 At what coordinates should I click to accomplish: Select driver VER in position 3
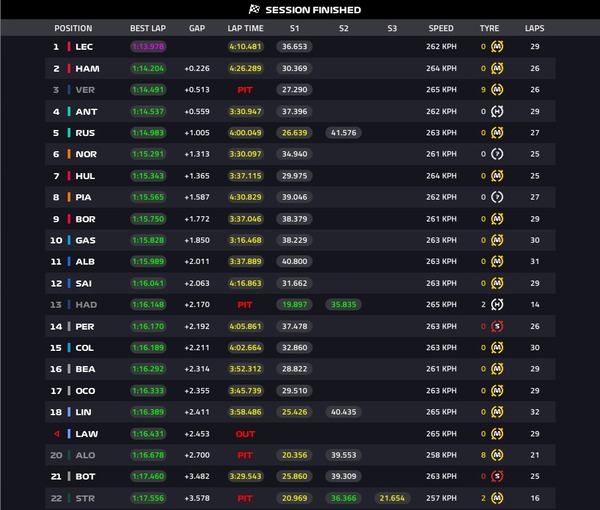pyautogui.click(x=85, y=90)
